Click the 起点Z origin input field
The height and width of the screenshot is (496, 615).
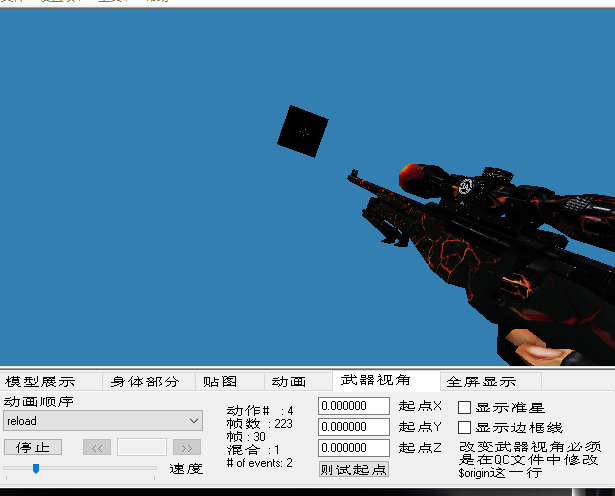click(x=353, y=448)
